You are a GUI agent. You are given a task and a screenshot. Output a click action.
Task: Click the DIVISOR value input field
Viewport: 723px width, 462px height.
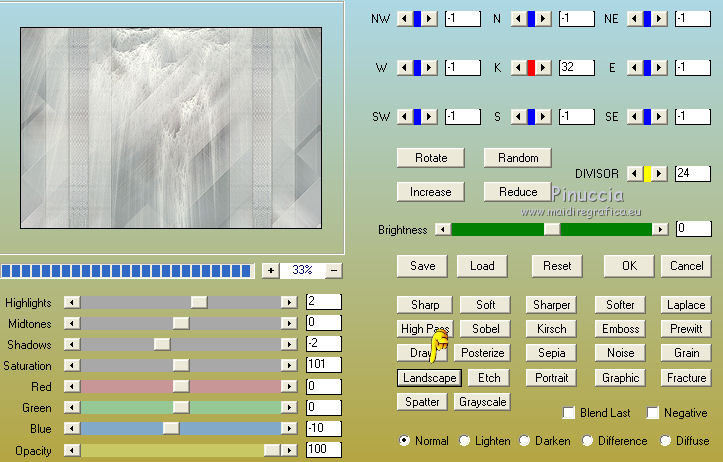(x=693, y=174)
